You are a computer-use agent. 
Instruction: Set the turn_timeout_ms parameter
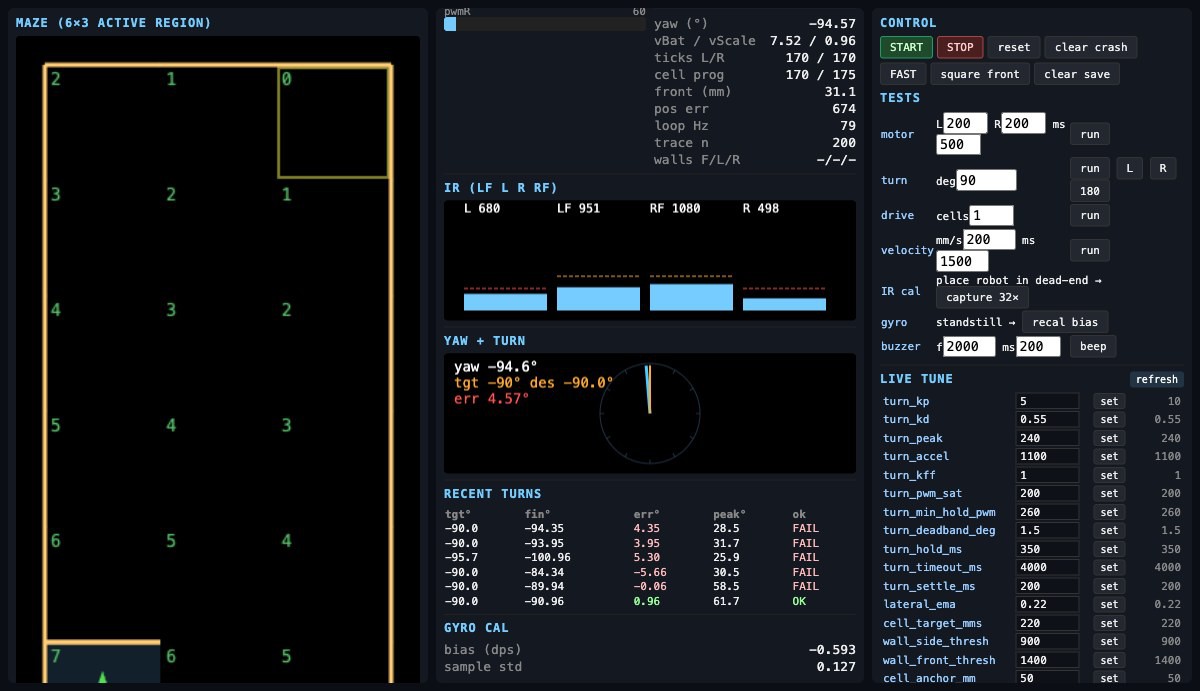pos(1109,567)
